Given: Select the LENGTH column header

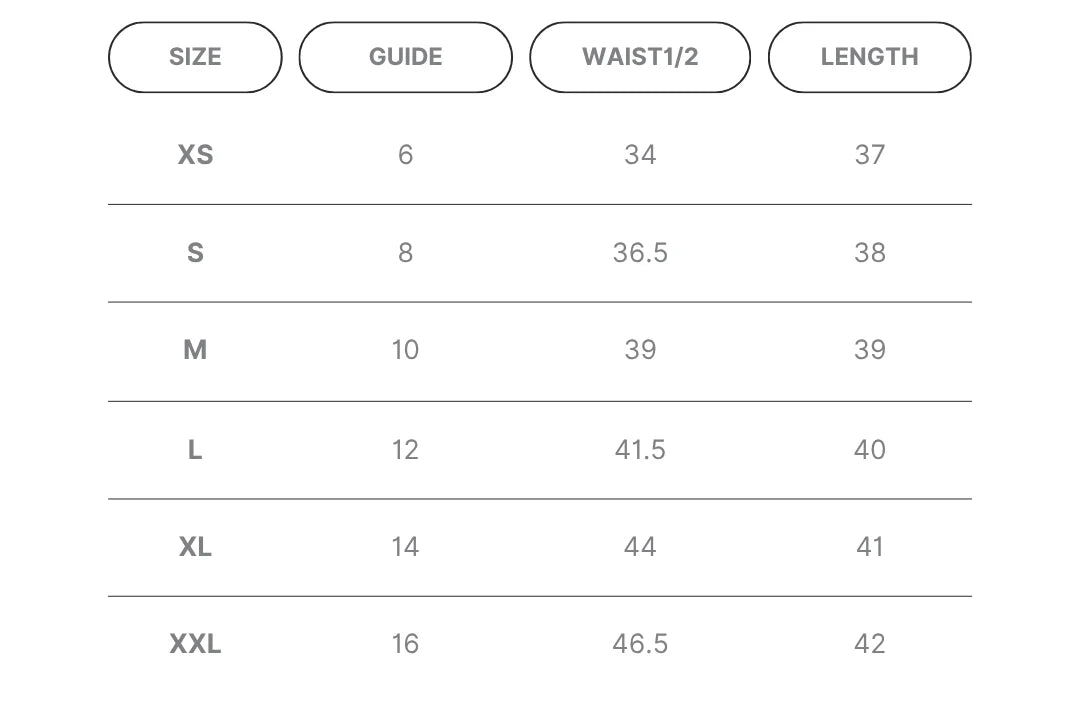Looking at the screenshot, I should (869, 57).
